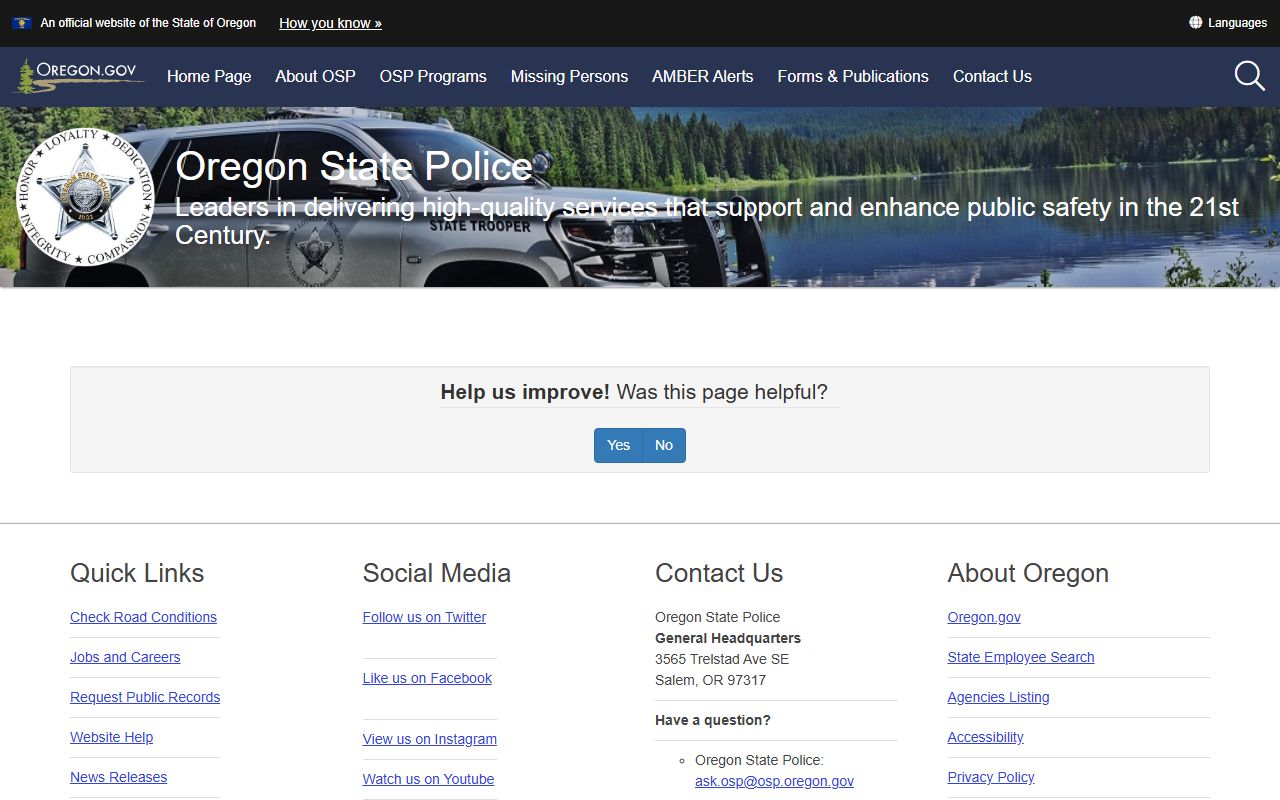Click 'Salem, OR 97317' text
The width and height of the screenshot is (1280, 800).
point(710,680)
